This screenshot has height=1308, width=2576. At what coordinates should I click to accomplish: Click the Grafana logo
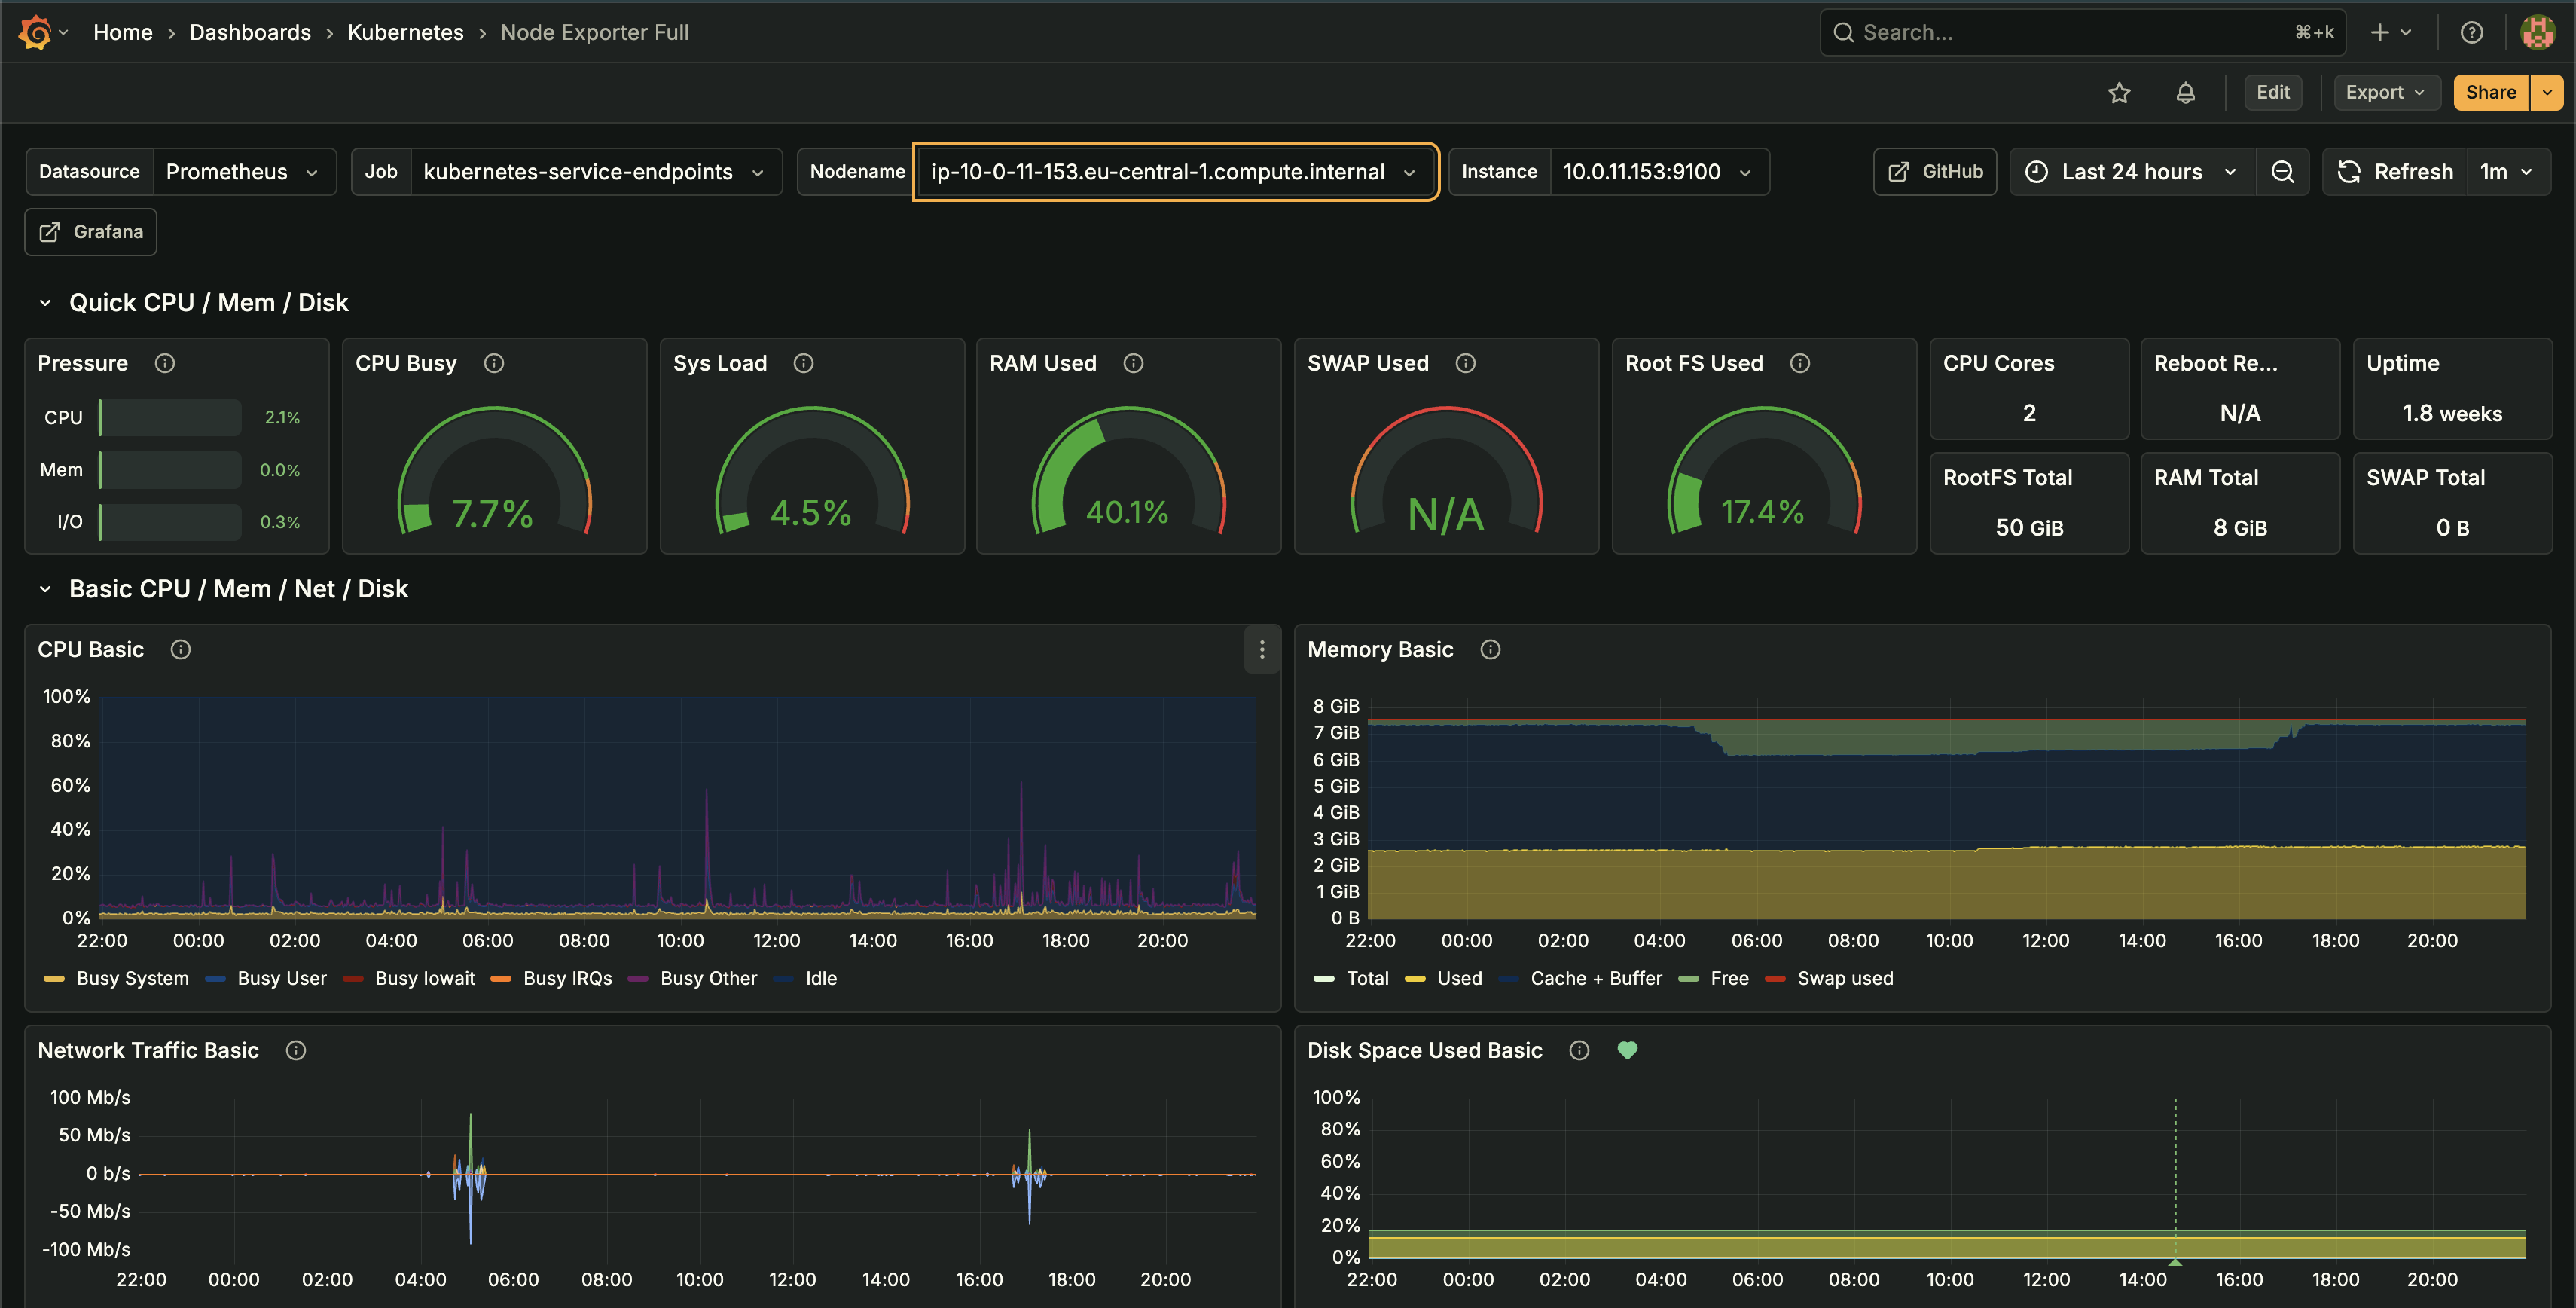(x=33, y=32)
